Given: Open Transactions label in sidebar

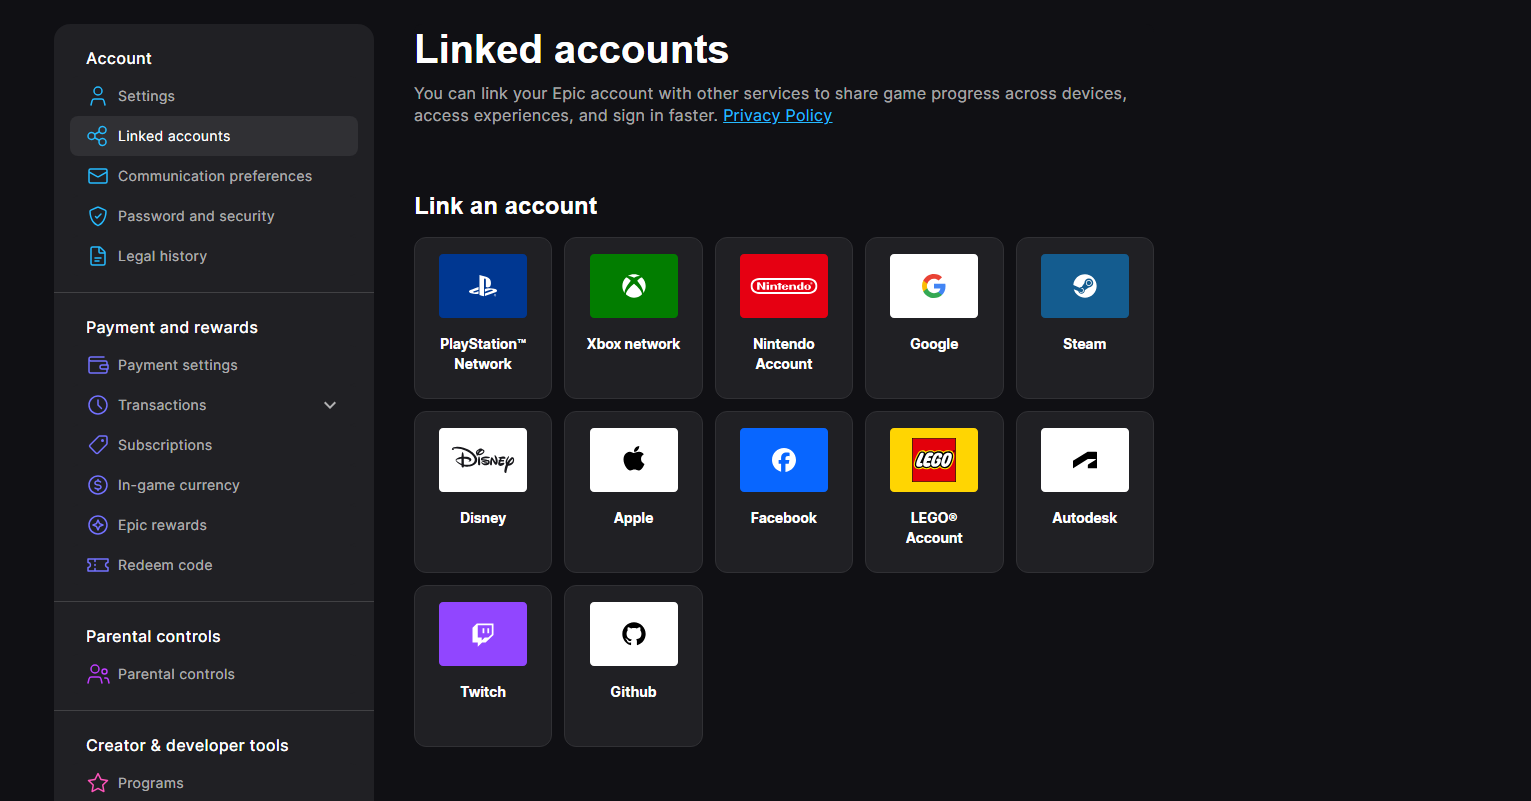Looking at the screenshot, I should (x=162, y=405).
